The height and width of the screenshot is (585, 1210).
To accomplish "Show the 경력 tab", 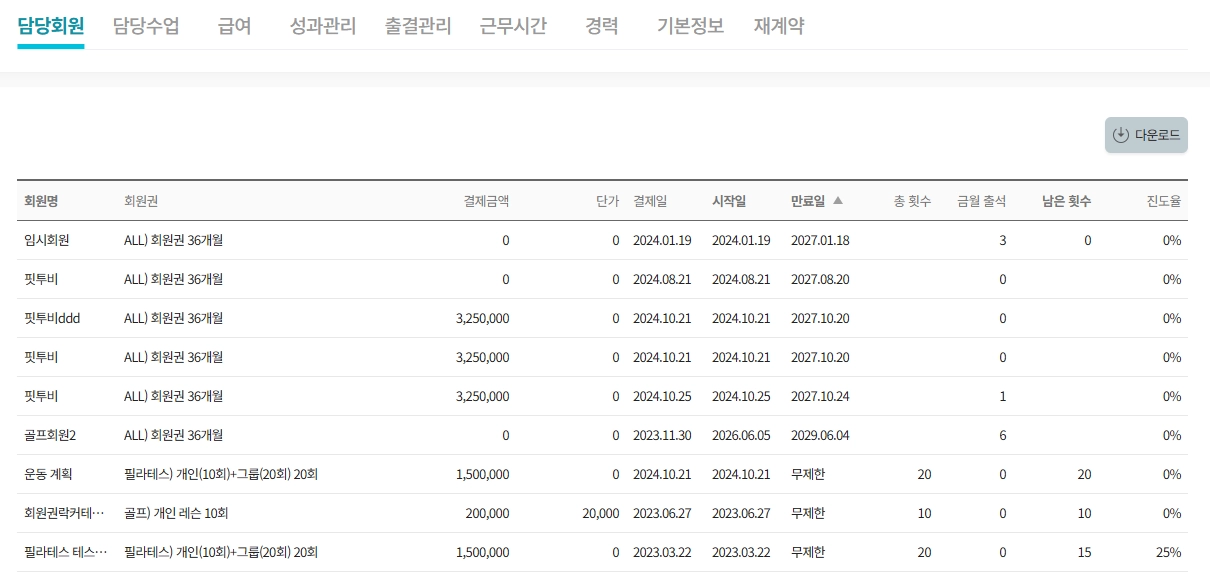I will pos(601,26).
